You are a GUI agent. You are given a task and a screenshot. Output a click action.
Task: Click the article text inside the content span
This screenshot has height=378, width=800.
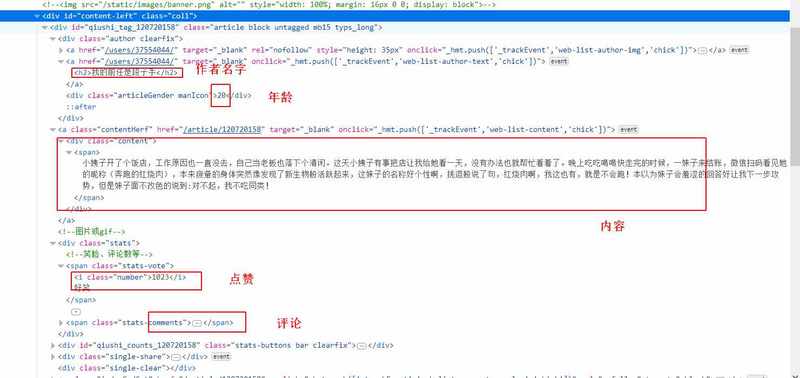[x=435, y=174]
